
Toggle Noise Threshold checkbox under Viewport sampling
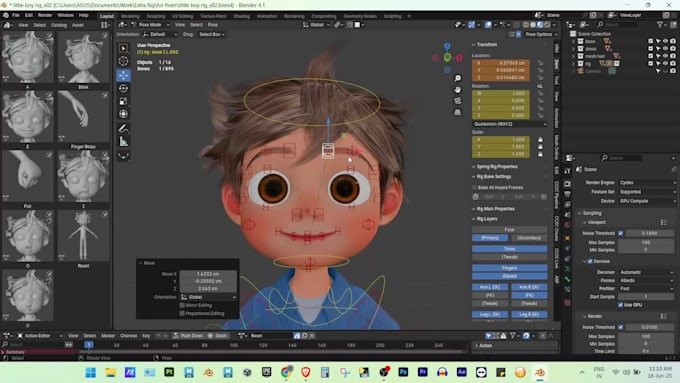(621, 233)
